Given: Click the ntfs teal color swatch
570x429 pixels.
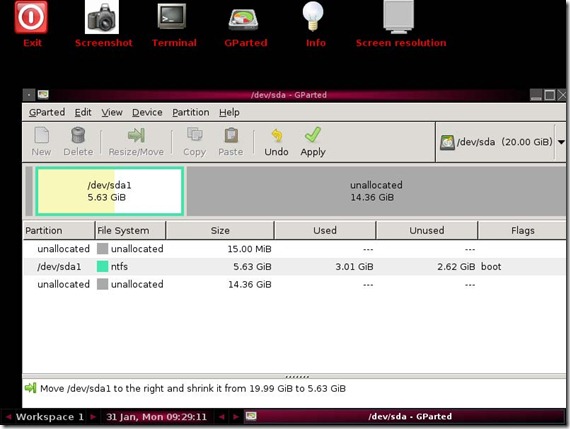Looking at the screenshot, I should [x=103, y=266].
